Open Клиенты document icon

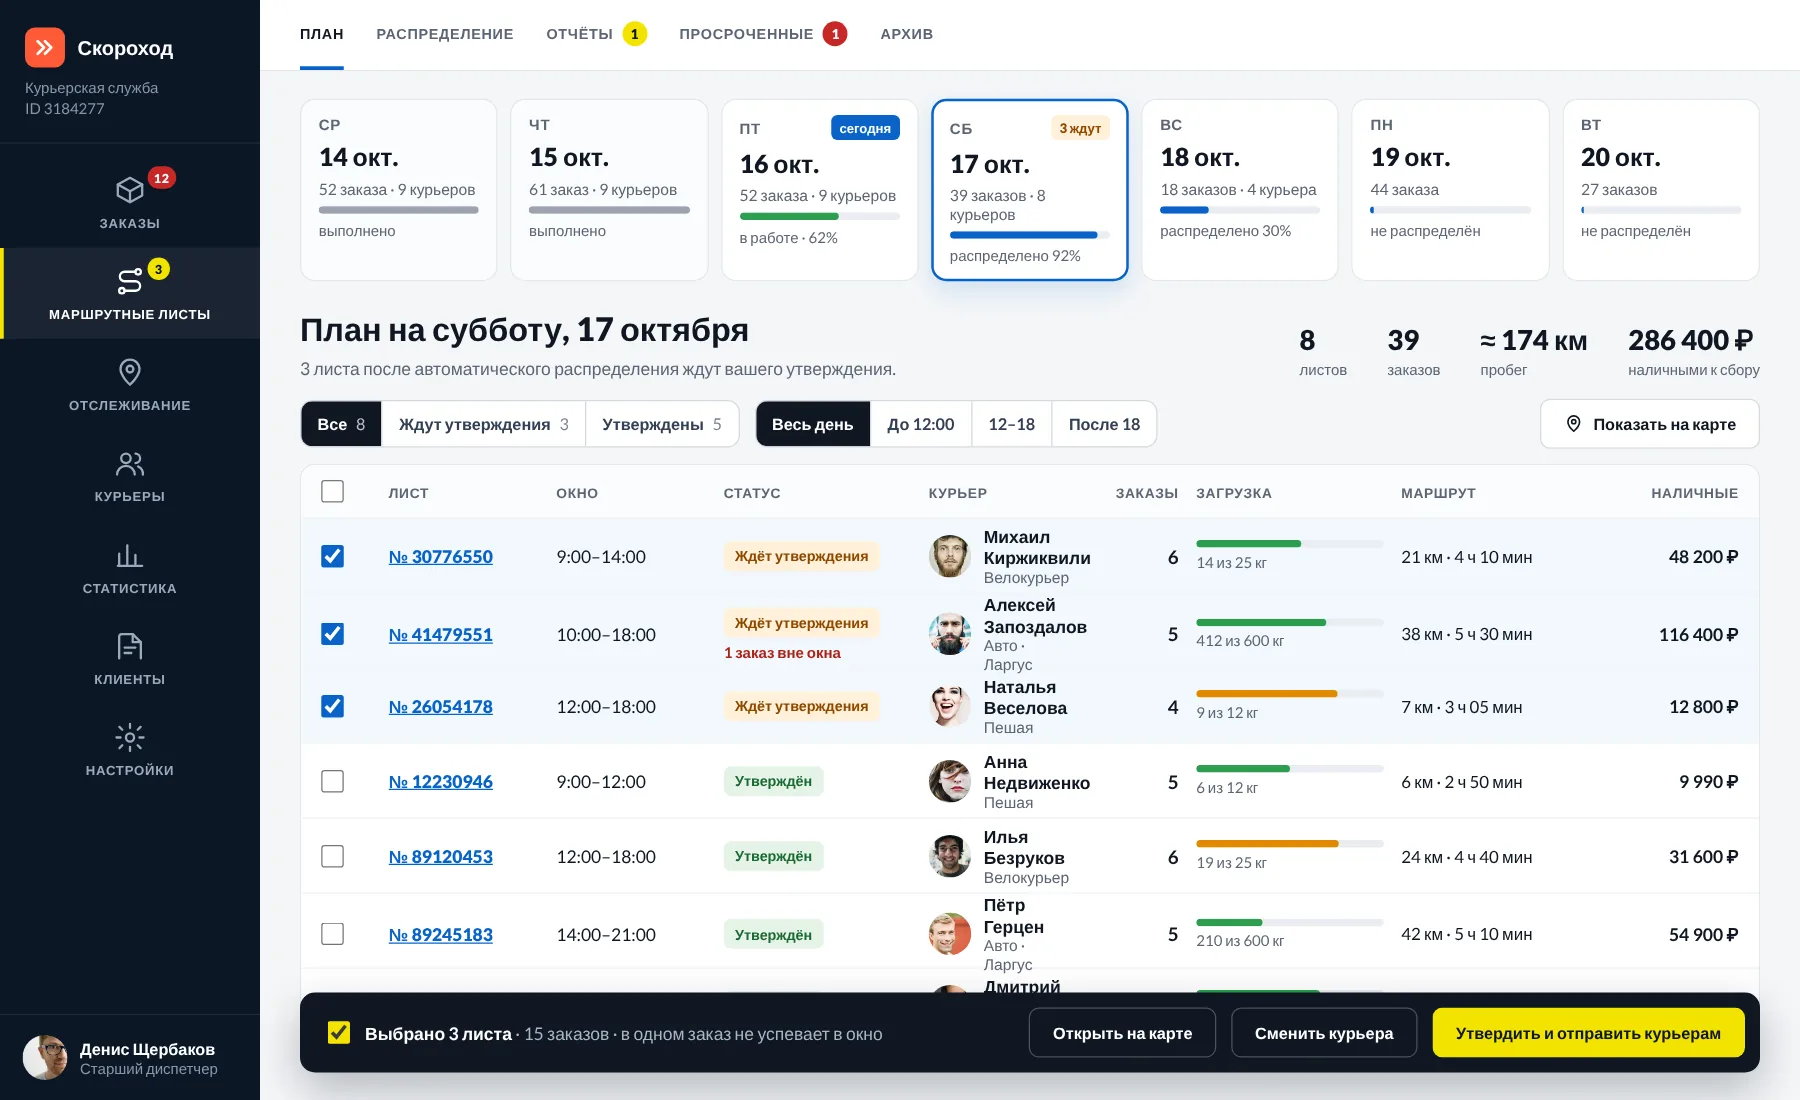coord(130,646)
